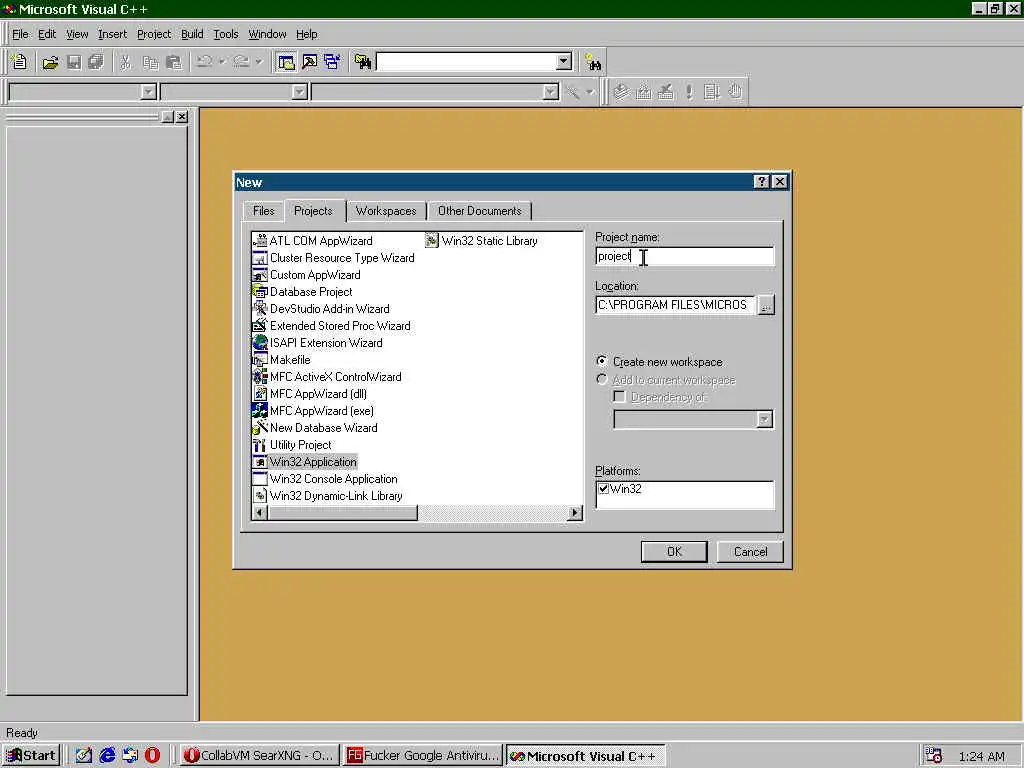The width and height of the screenshot is (1024, 768).
Task: Click the Task Scheduler tray icon
Action: [x=933, y=756]
